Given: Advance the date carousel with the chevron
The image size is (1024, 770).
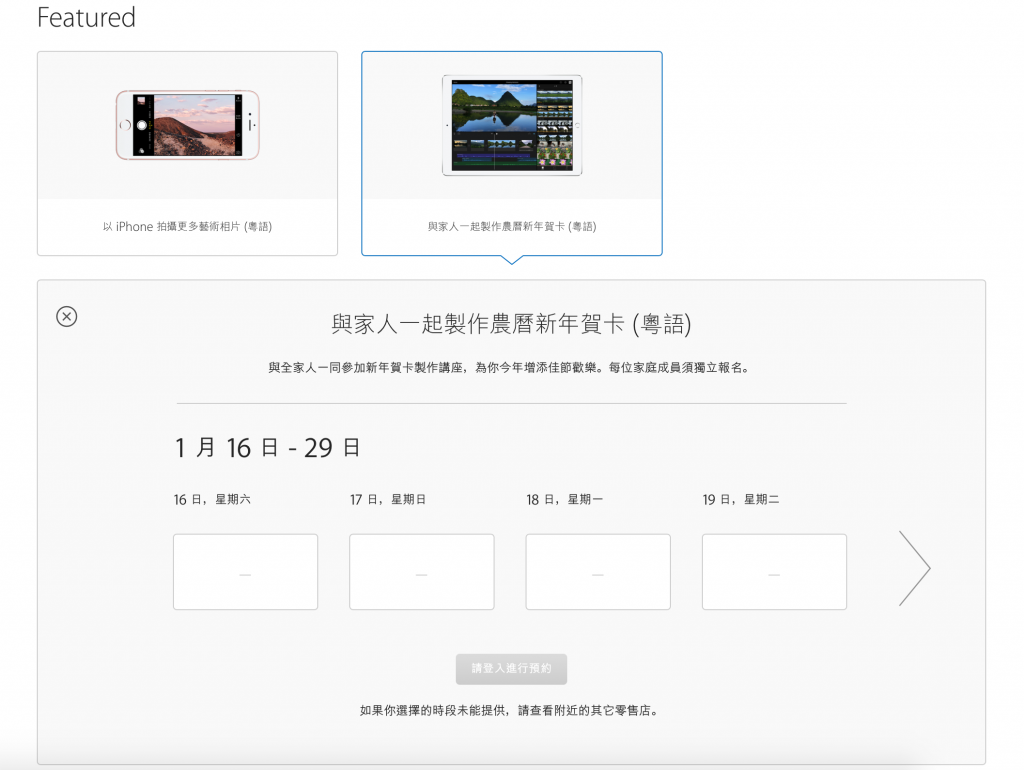Looking at the screenshot, I should pos(914,568).
